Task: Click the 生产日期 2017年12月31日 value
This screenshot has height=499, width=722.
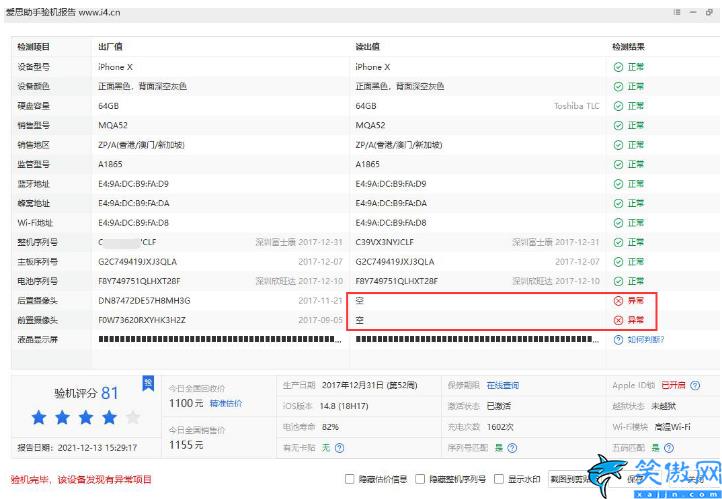Action: point(369,385)
